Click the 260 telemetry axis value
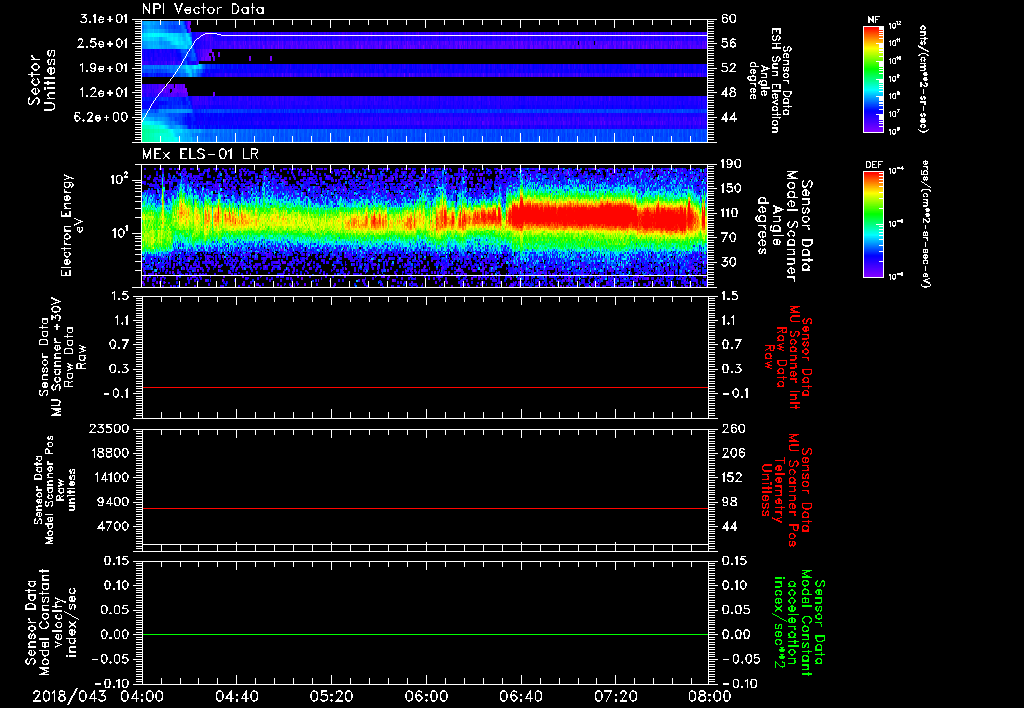 click(x=733, y=428)
